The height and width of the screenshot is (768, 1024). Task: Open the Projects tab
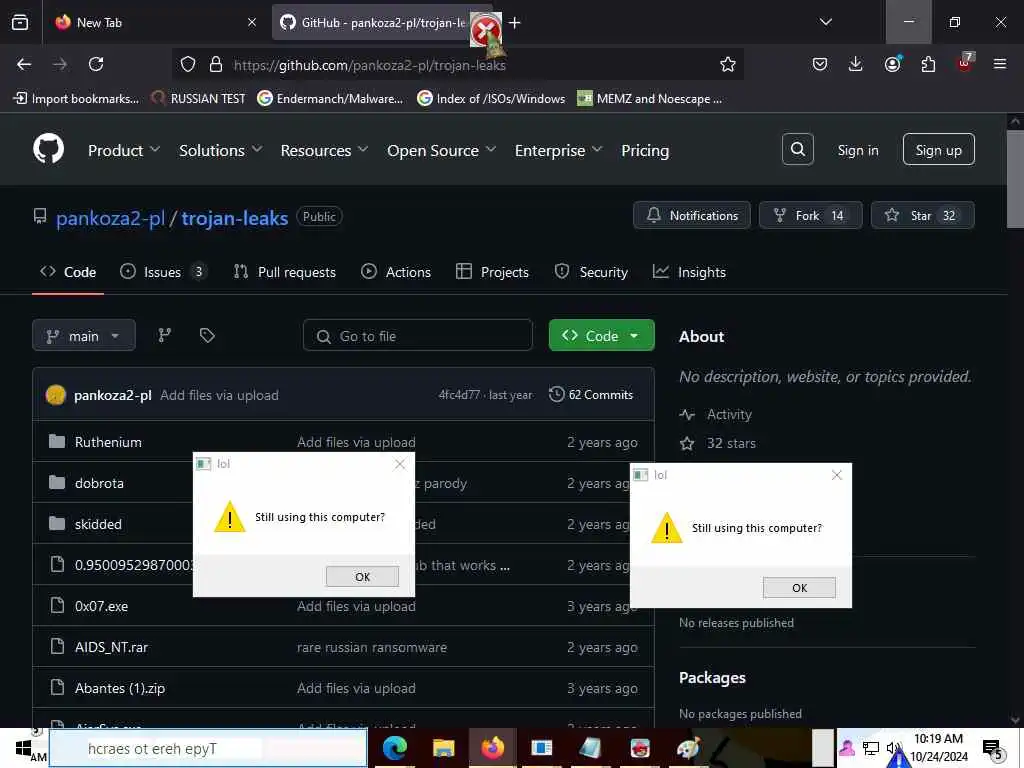(x=492, y=272)
